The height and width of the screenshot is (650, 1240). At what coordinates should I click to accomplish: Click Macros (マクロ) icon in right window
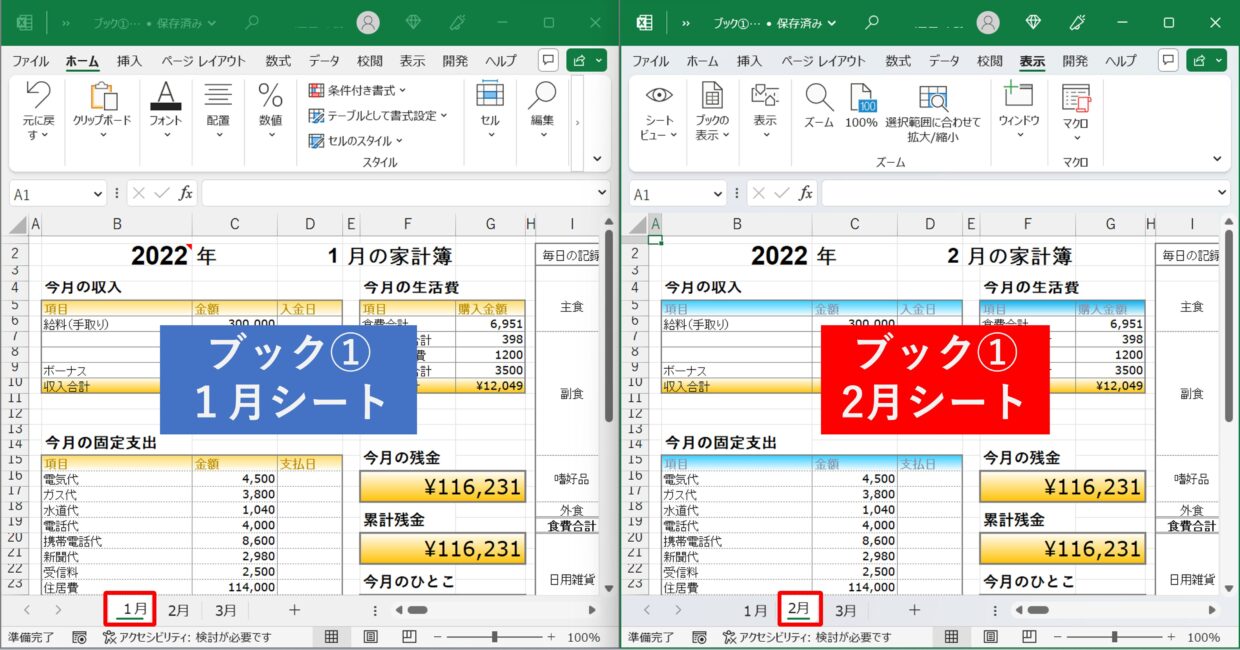coord(1076,97)
